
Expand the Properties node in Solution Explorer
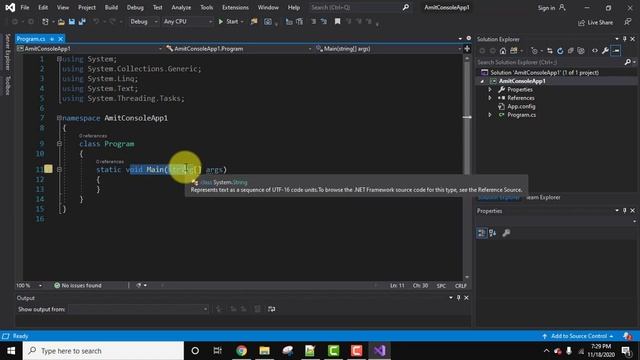pyautogui.click(x=490, y=89)
